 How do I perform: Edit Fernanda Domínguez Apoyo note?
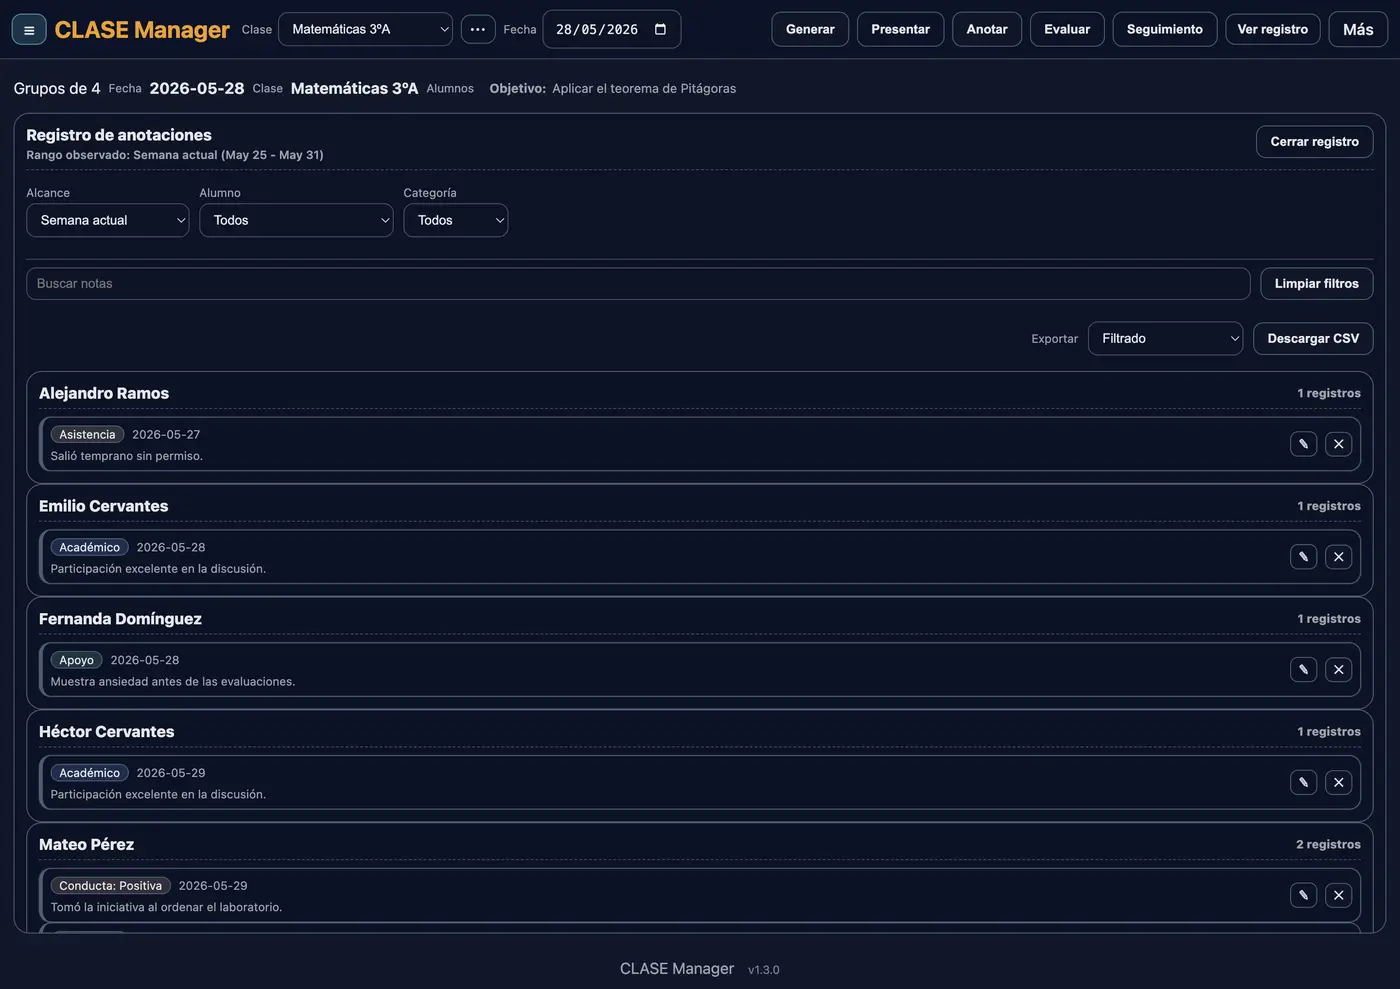pos(1303,670)
